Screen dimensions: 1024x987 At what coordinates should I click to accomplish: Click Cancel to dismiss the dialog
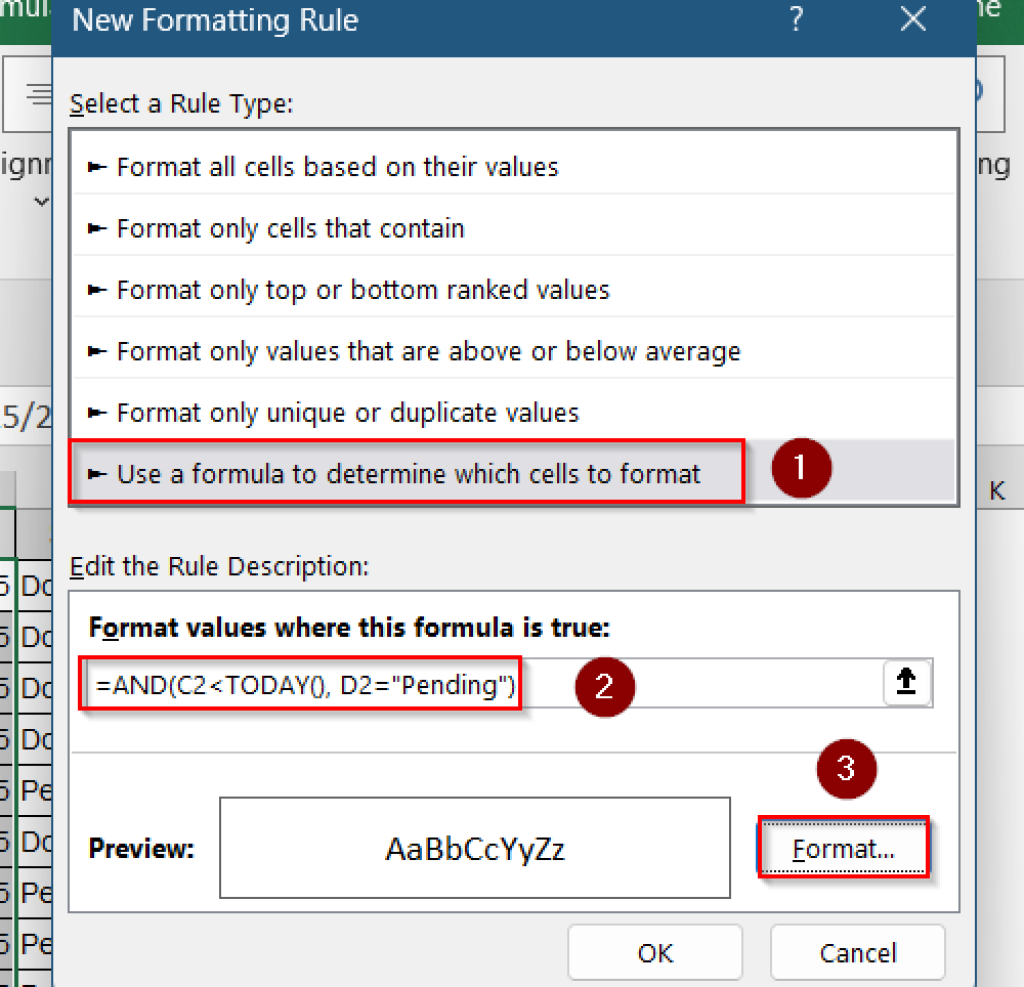(857, 952)
